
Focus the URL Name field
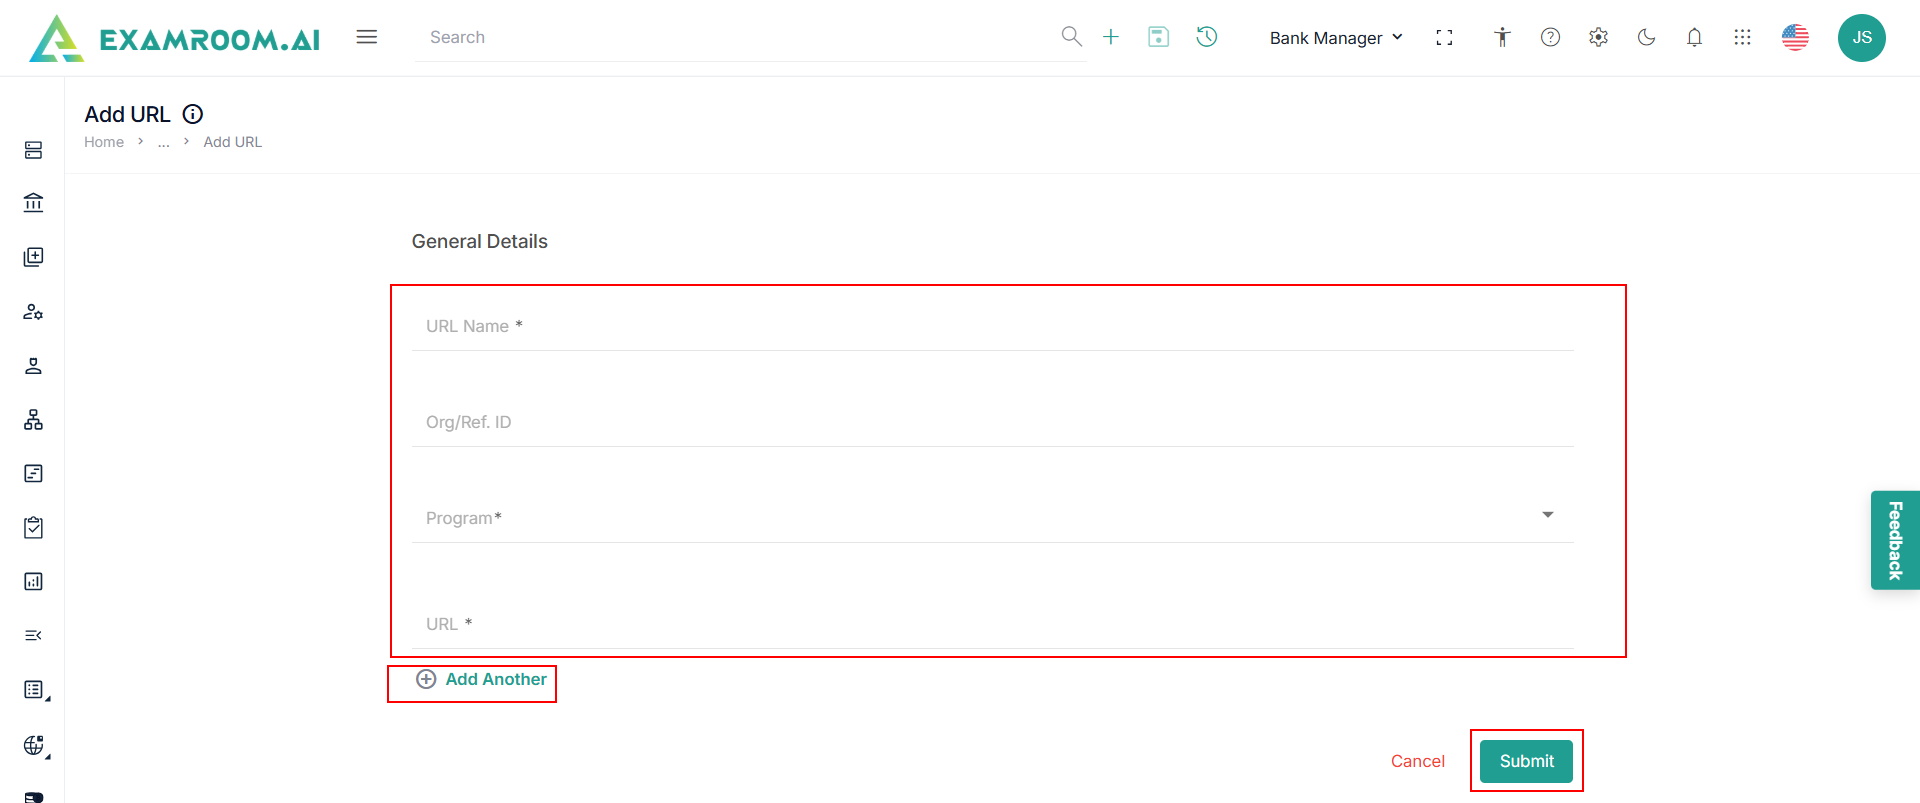pos(992,326)
